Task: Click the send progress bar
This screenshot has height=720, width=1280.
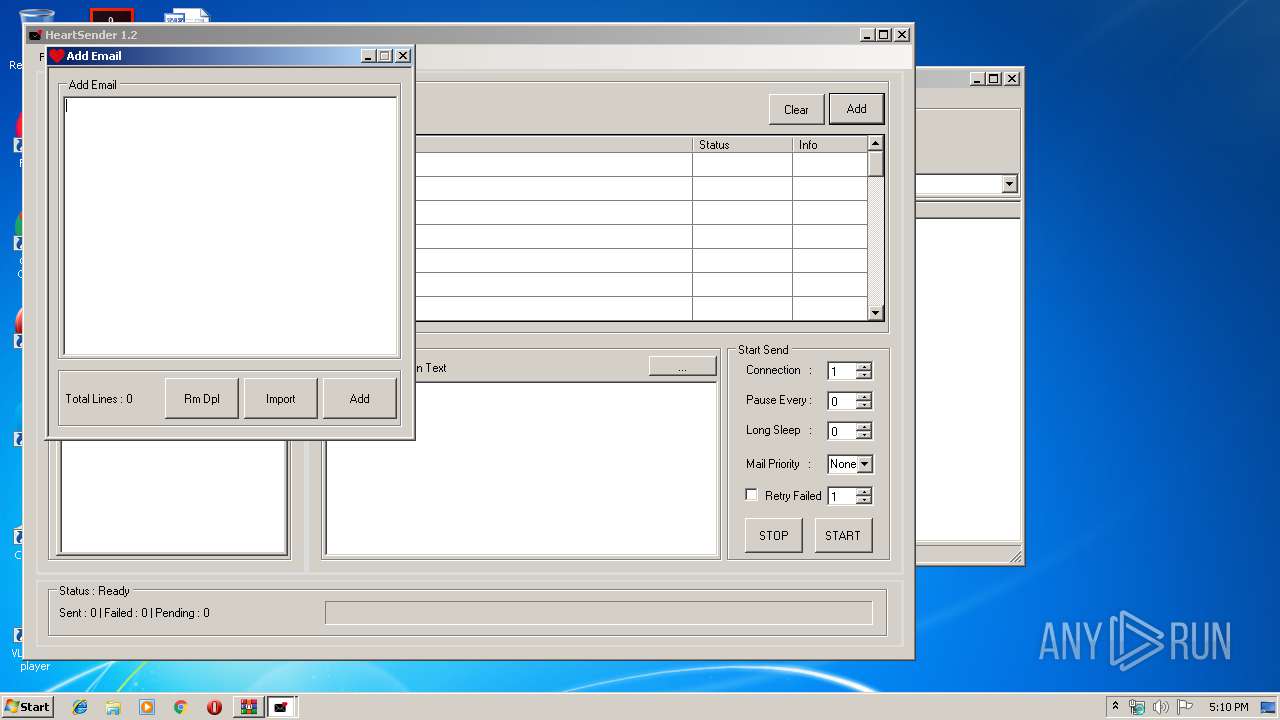Action: 599,613
